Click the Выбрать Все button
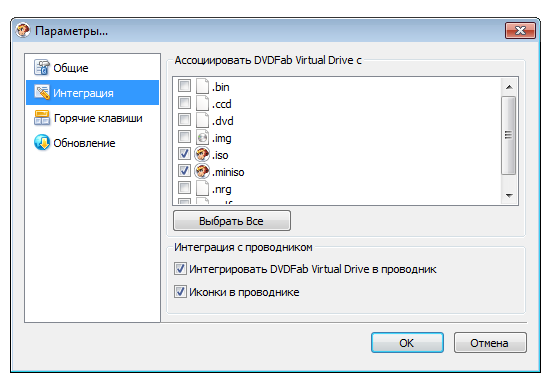Viewport: 558px width, 385px height. [232, 221]
